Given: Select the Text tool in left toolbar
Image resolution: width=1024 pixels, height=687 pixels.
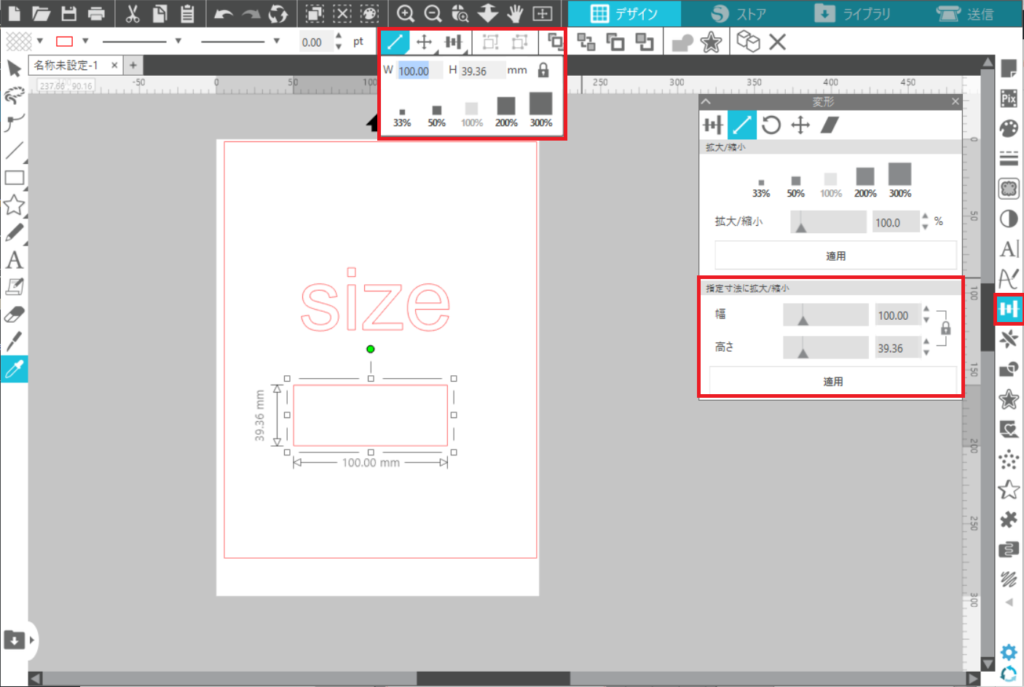Looking at the screenshot, I should pos(14,260).
